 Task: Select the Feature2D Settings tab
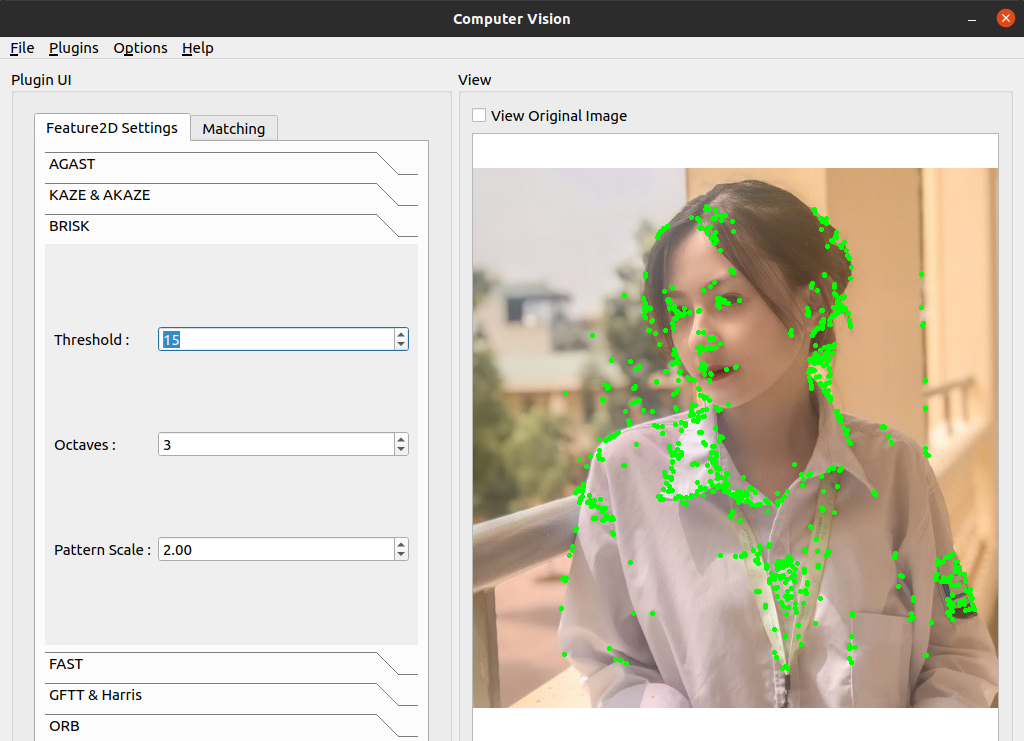tap(112, 127)
